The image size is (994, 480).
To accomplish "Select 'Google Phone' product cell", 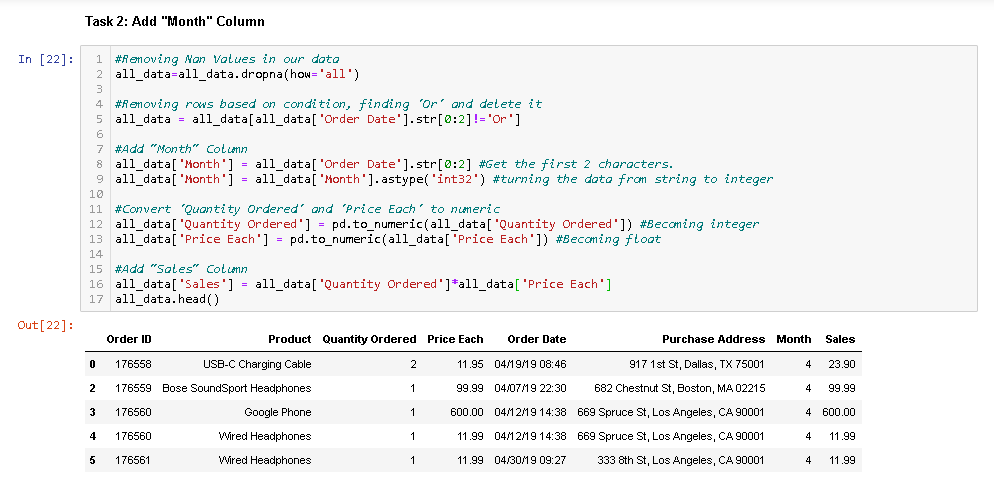I will (278, 412).
